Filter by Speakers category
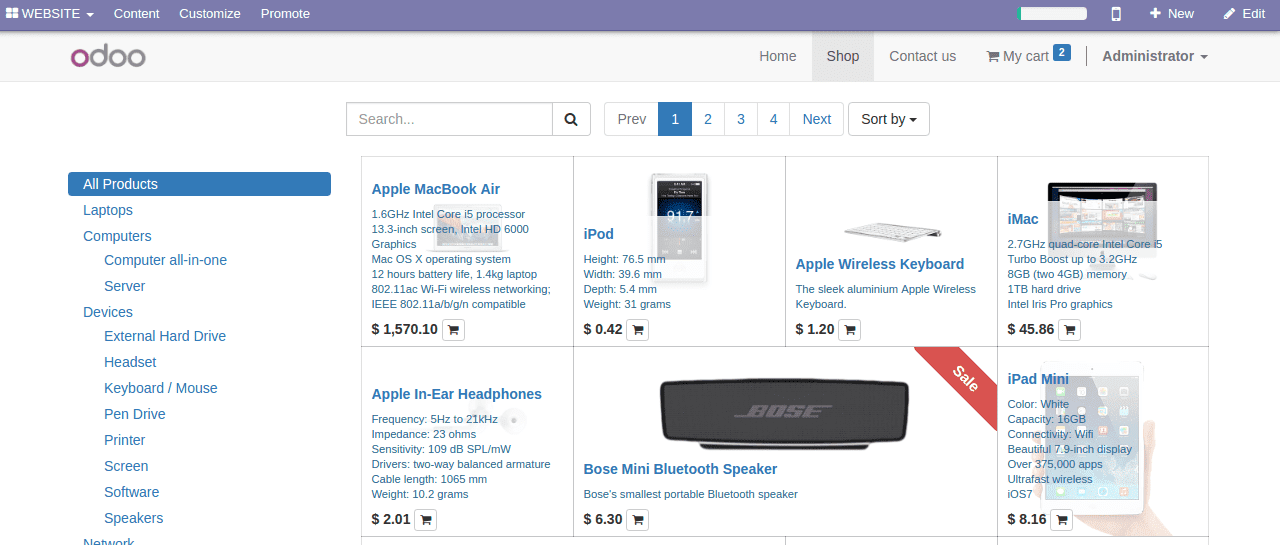Image resolution: width=1280 pixels, height=545 pixels. coord(134,518)
